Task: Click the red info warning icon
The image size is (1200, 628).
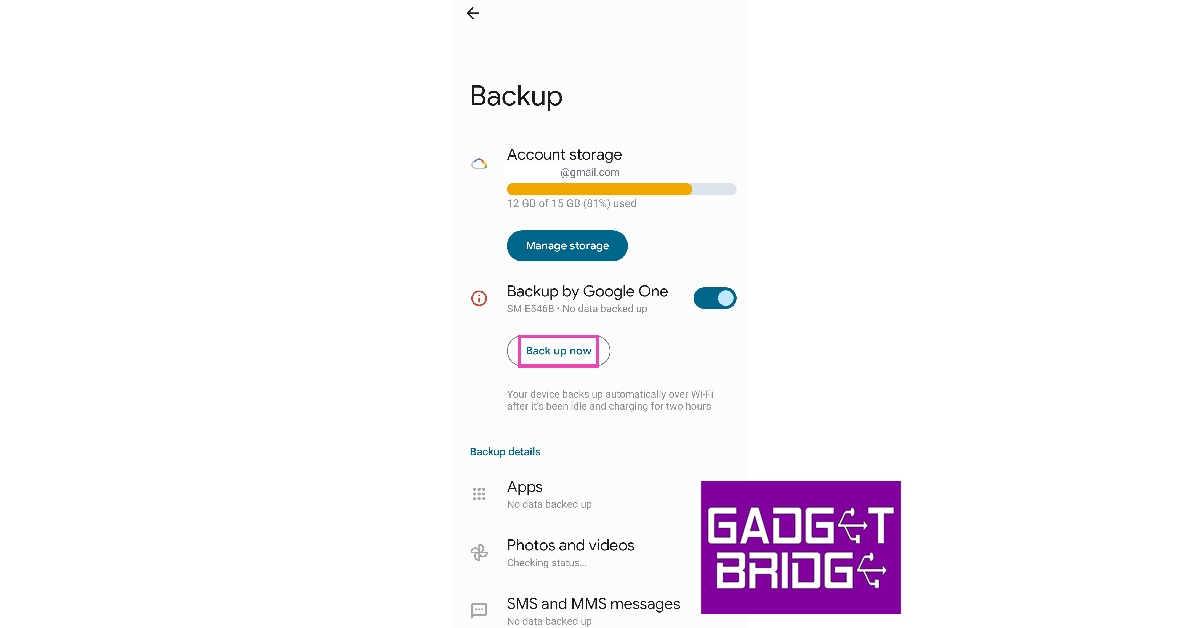Action: [479, 298]
